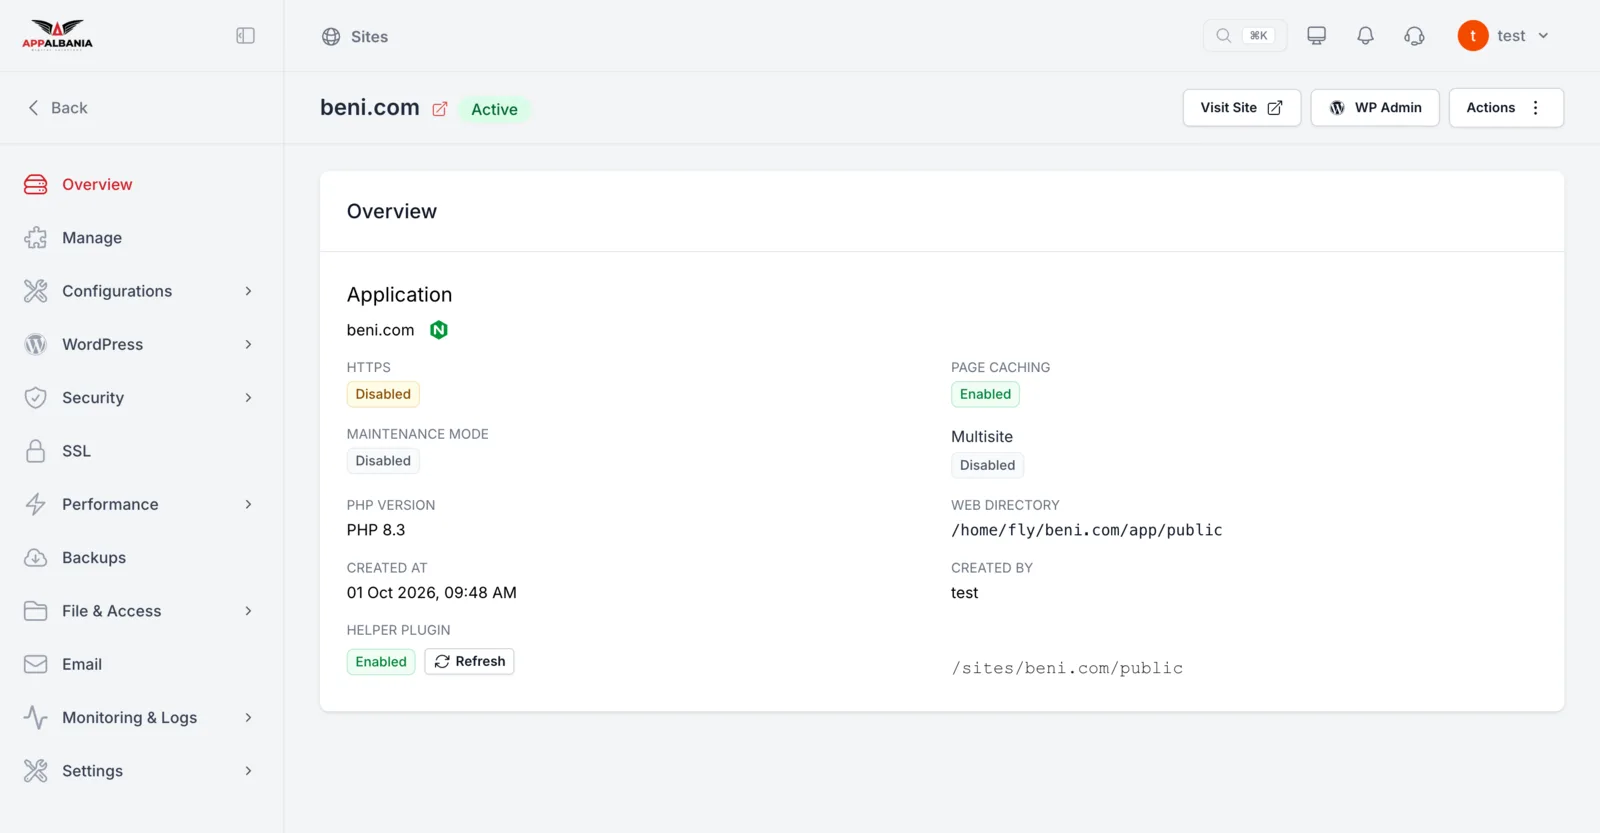The height and width of the screenshot is (833, 1600).
Task: Click the Email envelope icon
Action: [x=35, y=665]
